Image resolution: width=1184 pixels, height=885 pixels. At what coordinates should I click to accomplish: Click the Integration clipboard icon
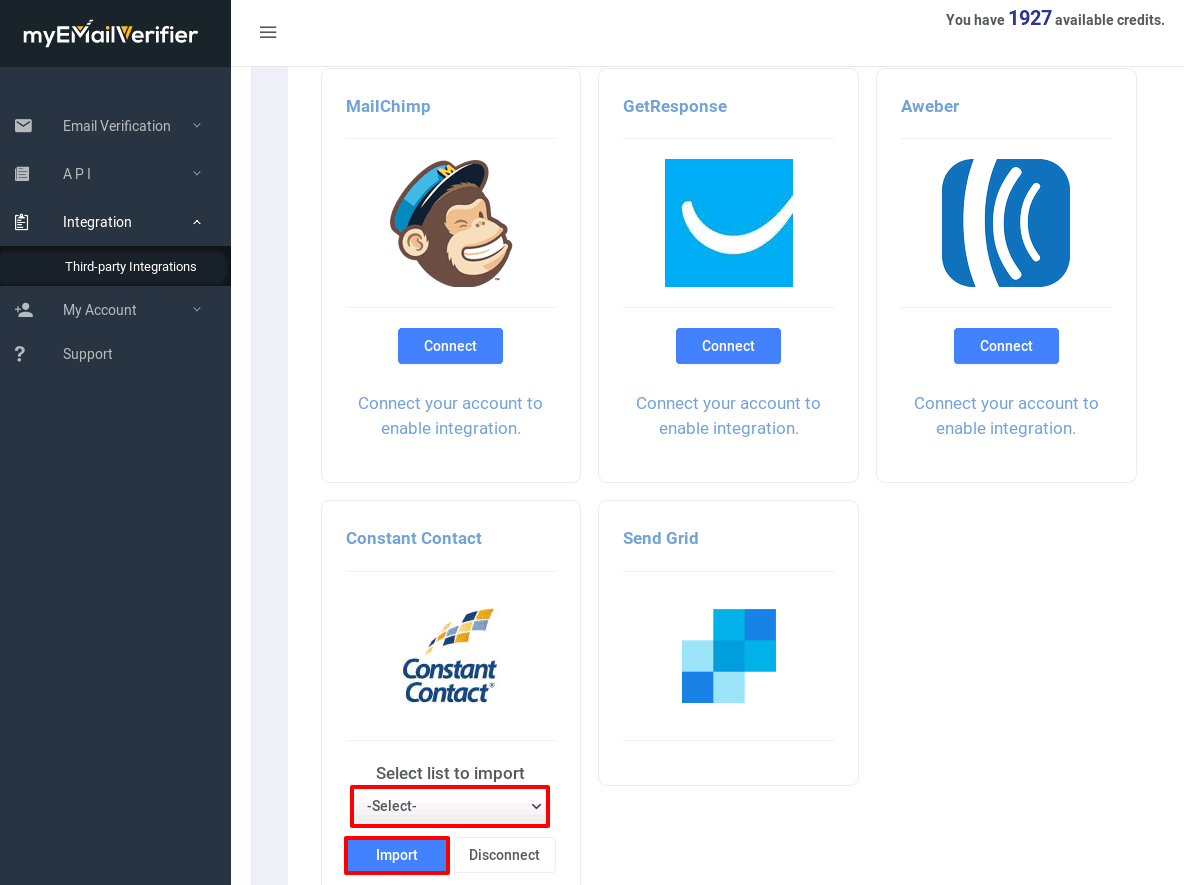(x=22, y=222)
